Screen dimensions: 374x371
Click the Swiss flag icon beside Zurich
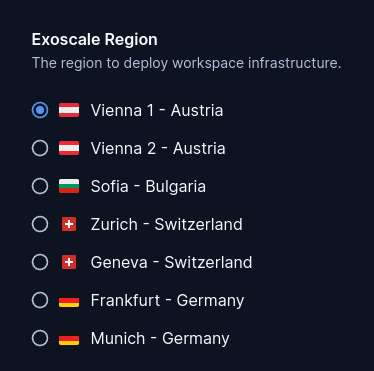coord(69,224)
